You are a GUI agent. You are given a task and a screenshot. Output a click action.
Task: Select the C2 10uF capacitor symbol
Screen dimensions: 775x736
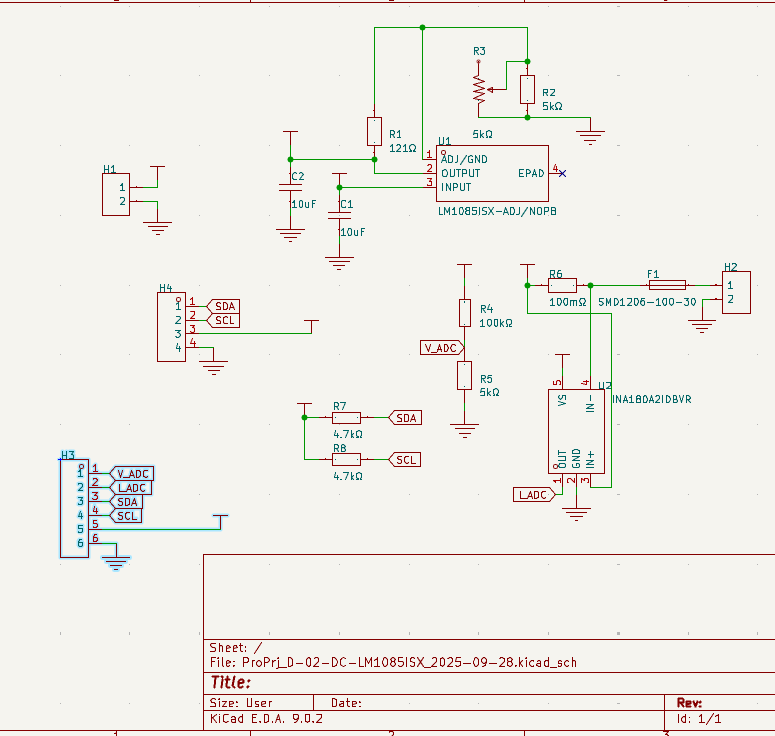[x=290, y=189]
